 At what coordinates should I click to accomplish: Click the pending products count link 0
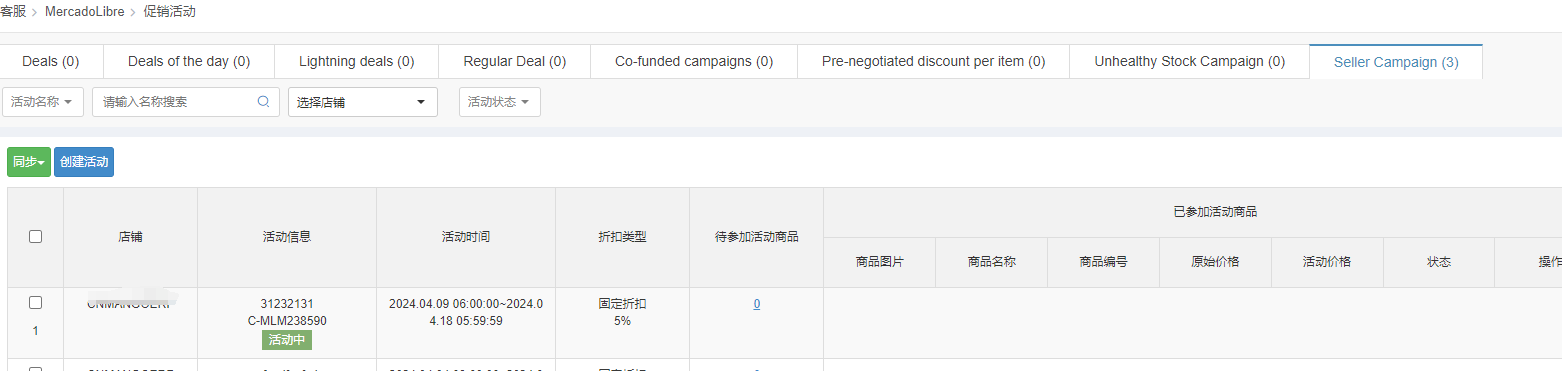coord(756,303)
